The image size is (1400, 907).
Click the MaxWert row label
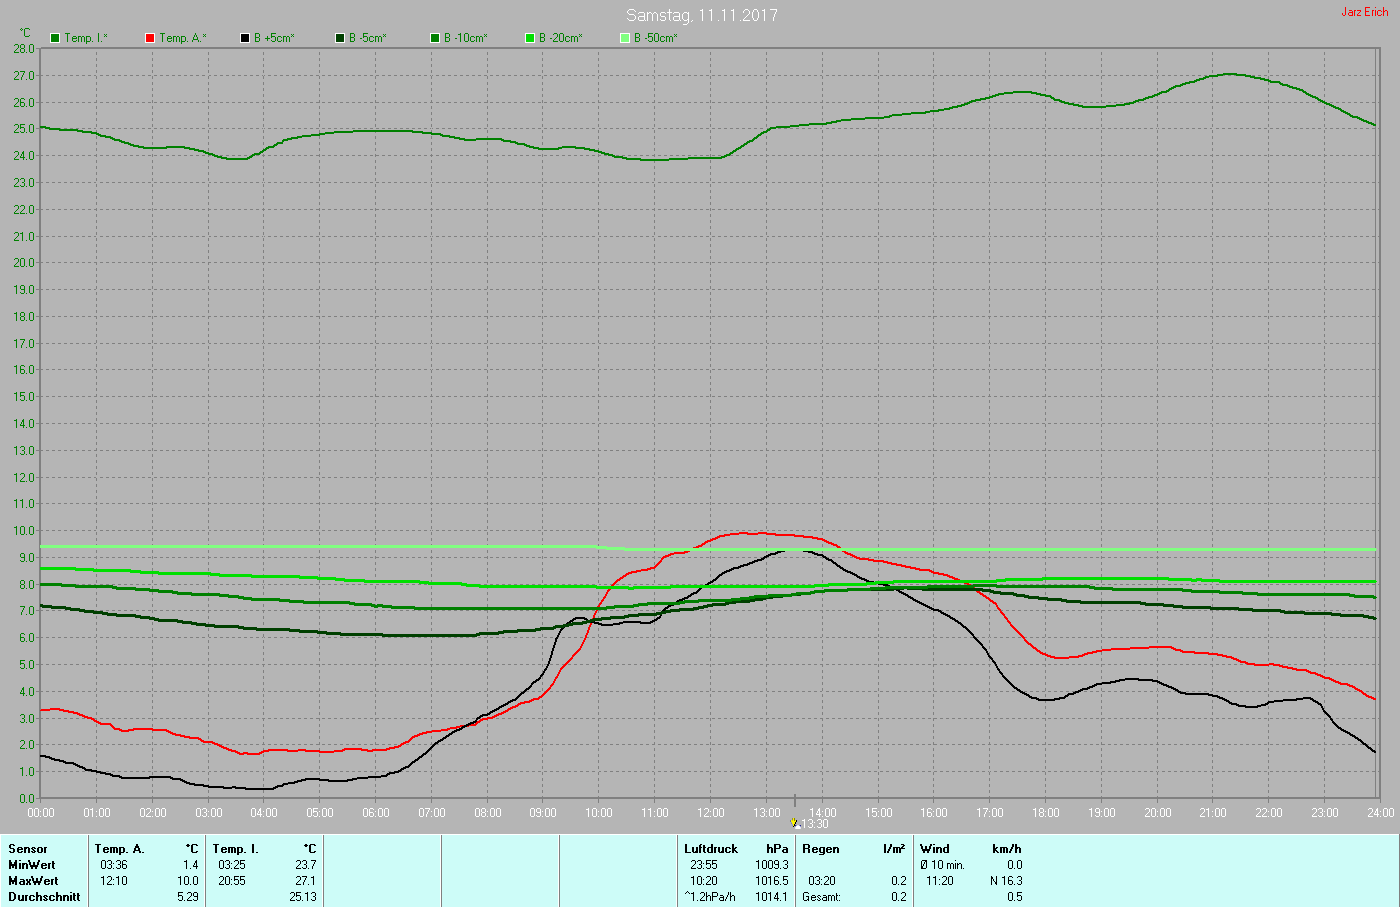[33, 881]
